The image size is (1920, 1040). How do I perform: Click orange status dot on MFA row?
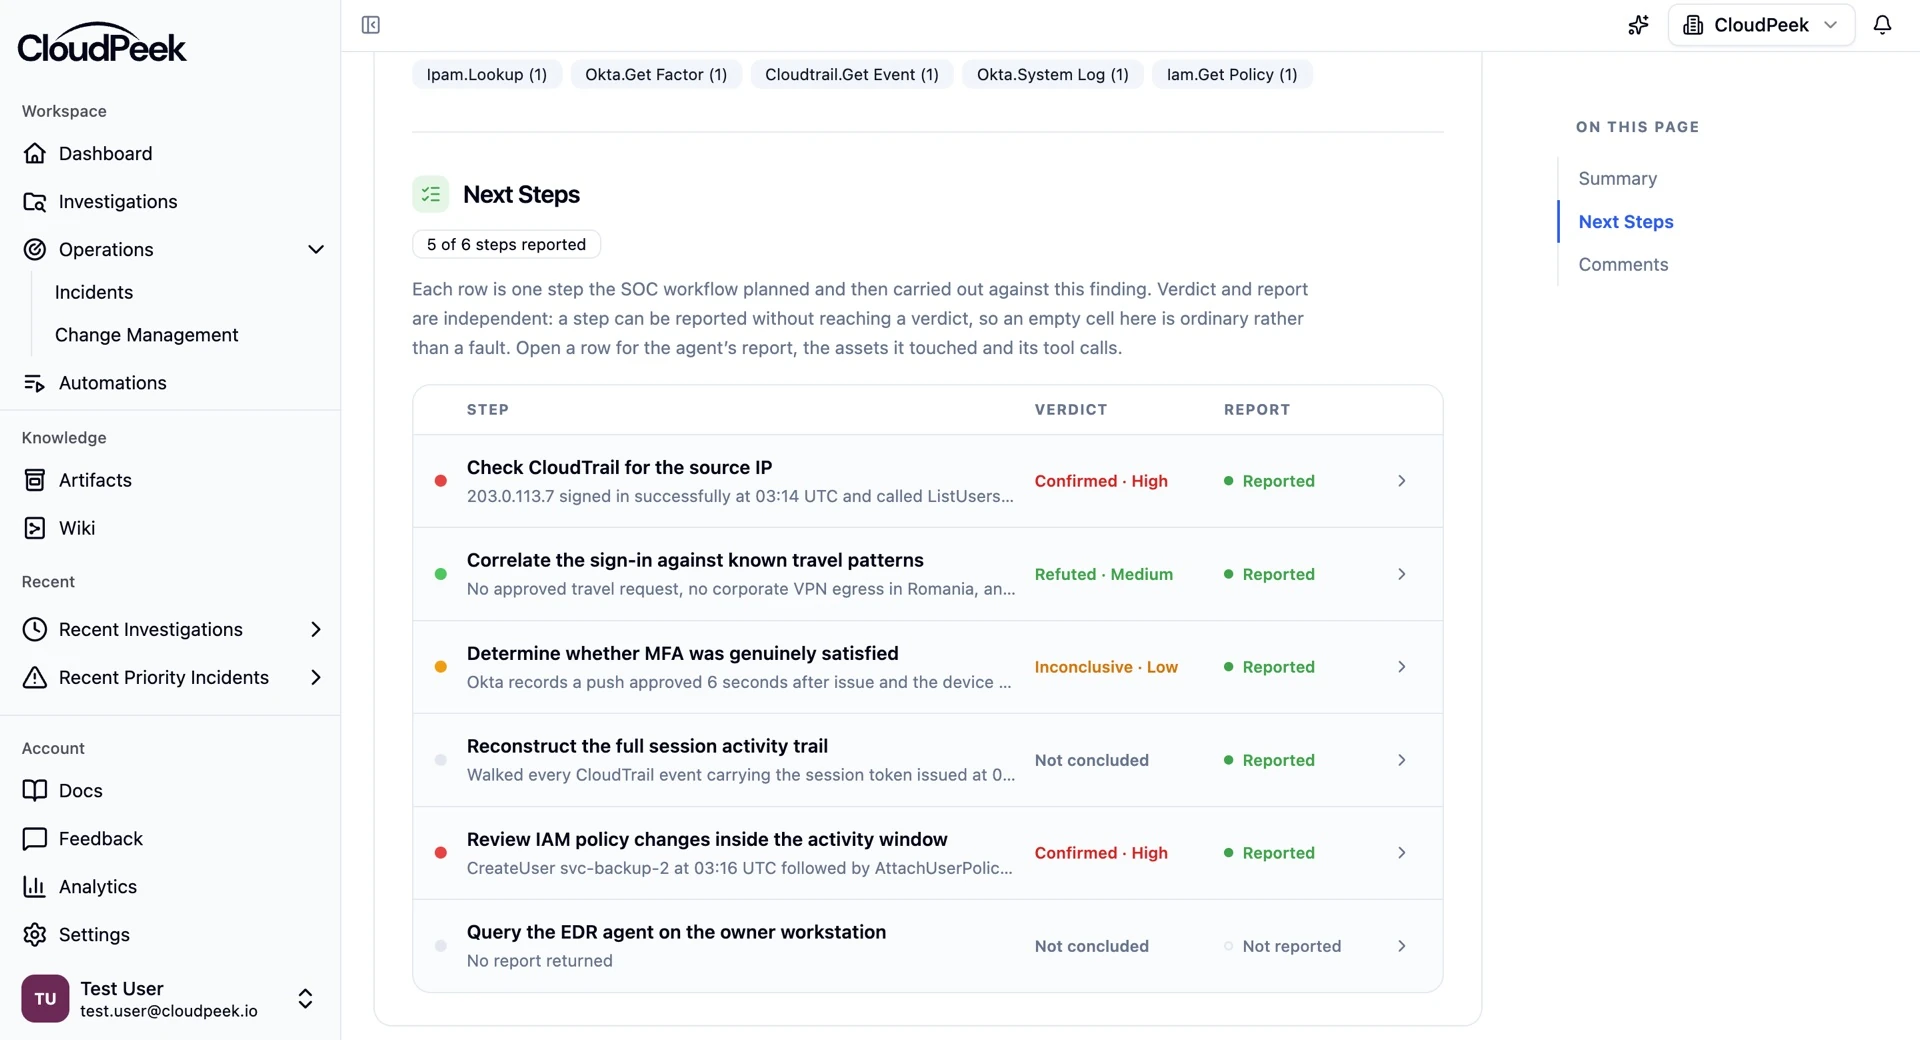[x=440, y=667]
